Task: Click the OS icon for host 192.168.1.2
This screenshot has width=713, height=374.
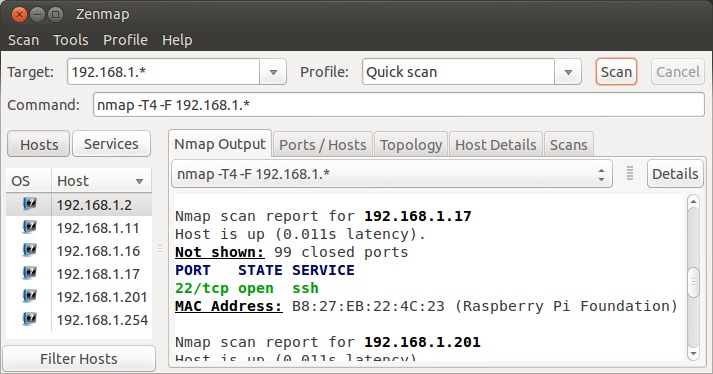Action: 30,204
